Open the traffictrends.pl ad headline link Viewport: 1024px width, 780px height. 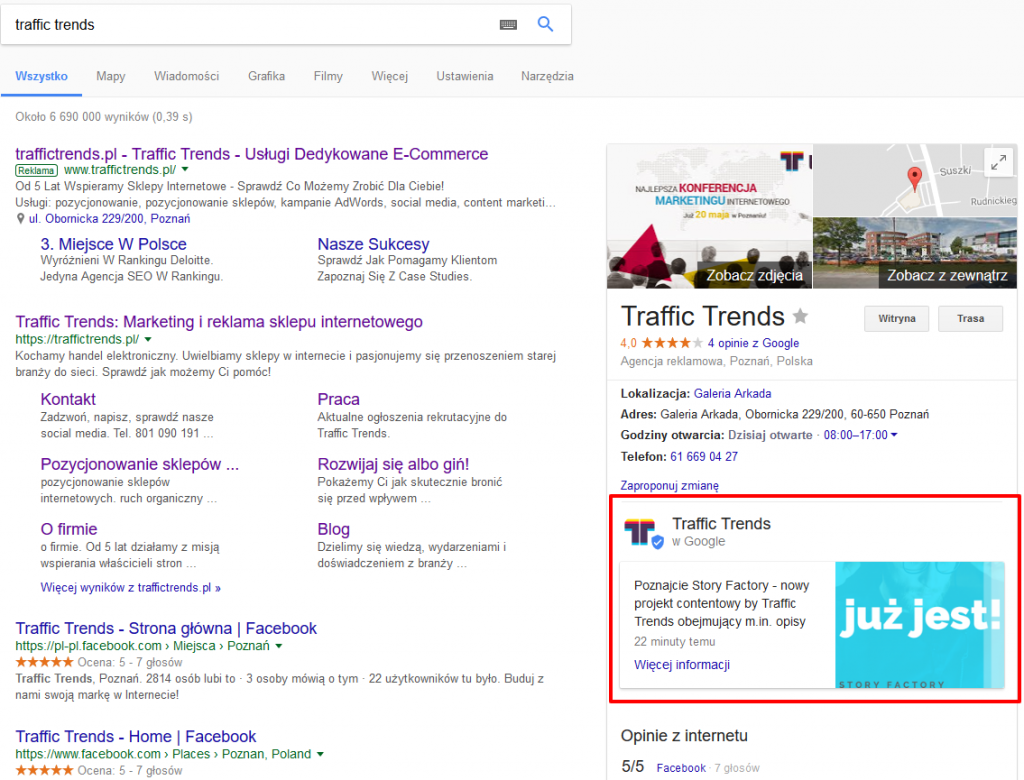point(251,154)
